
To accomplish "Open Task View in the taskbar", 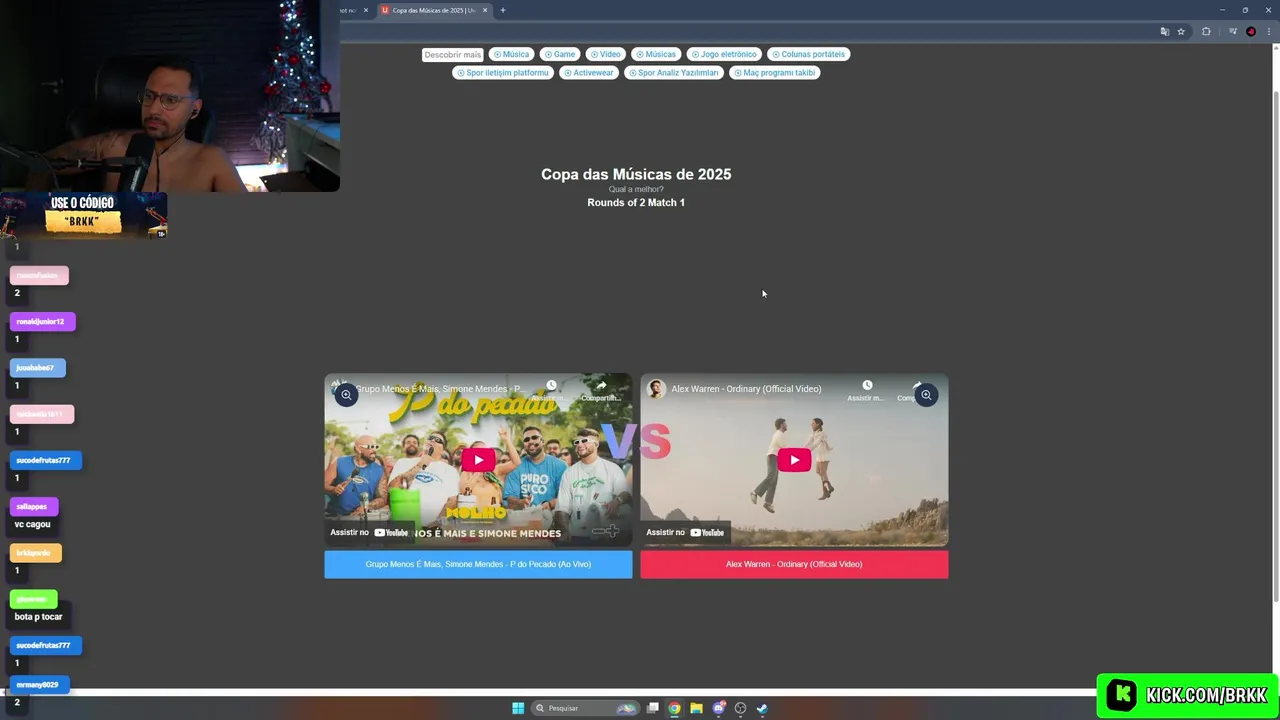I will click(x=653, y=708).
